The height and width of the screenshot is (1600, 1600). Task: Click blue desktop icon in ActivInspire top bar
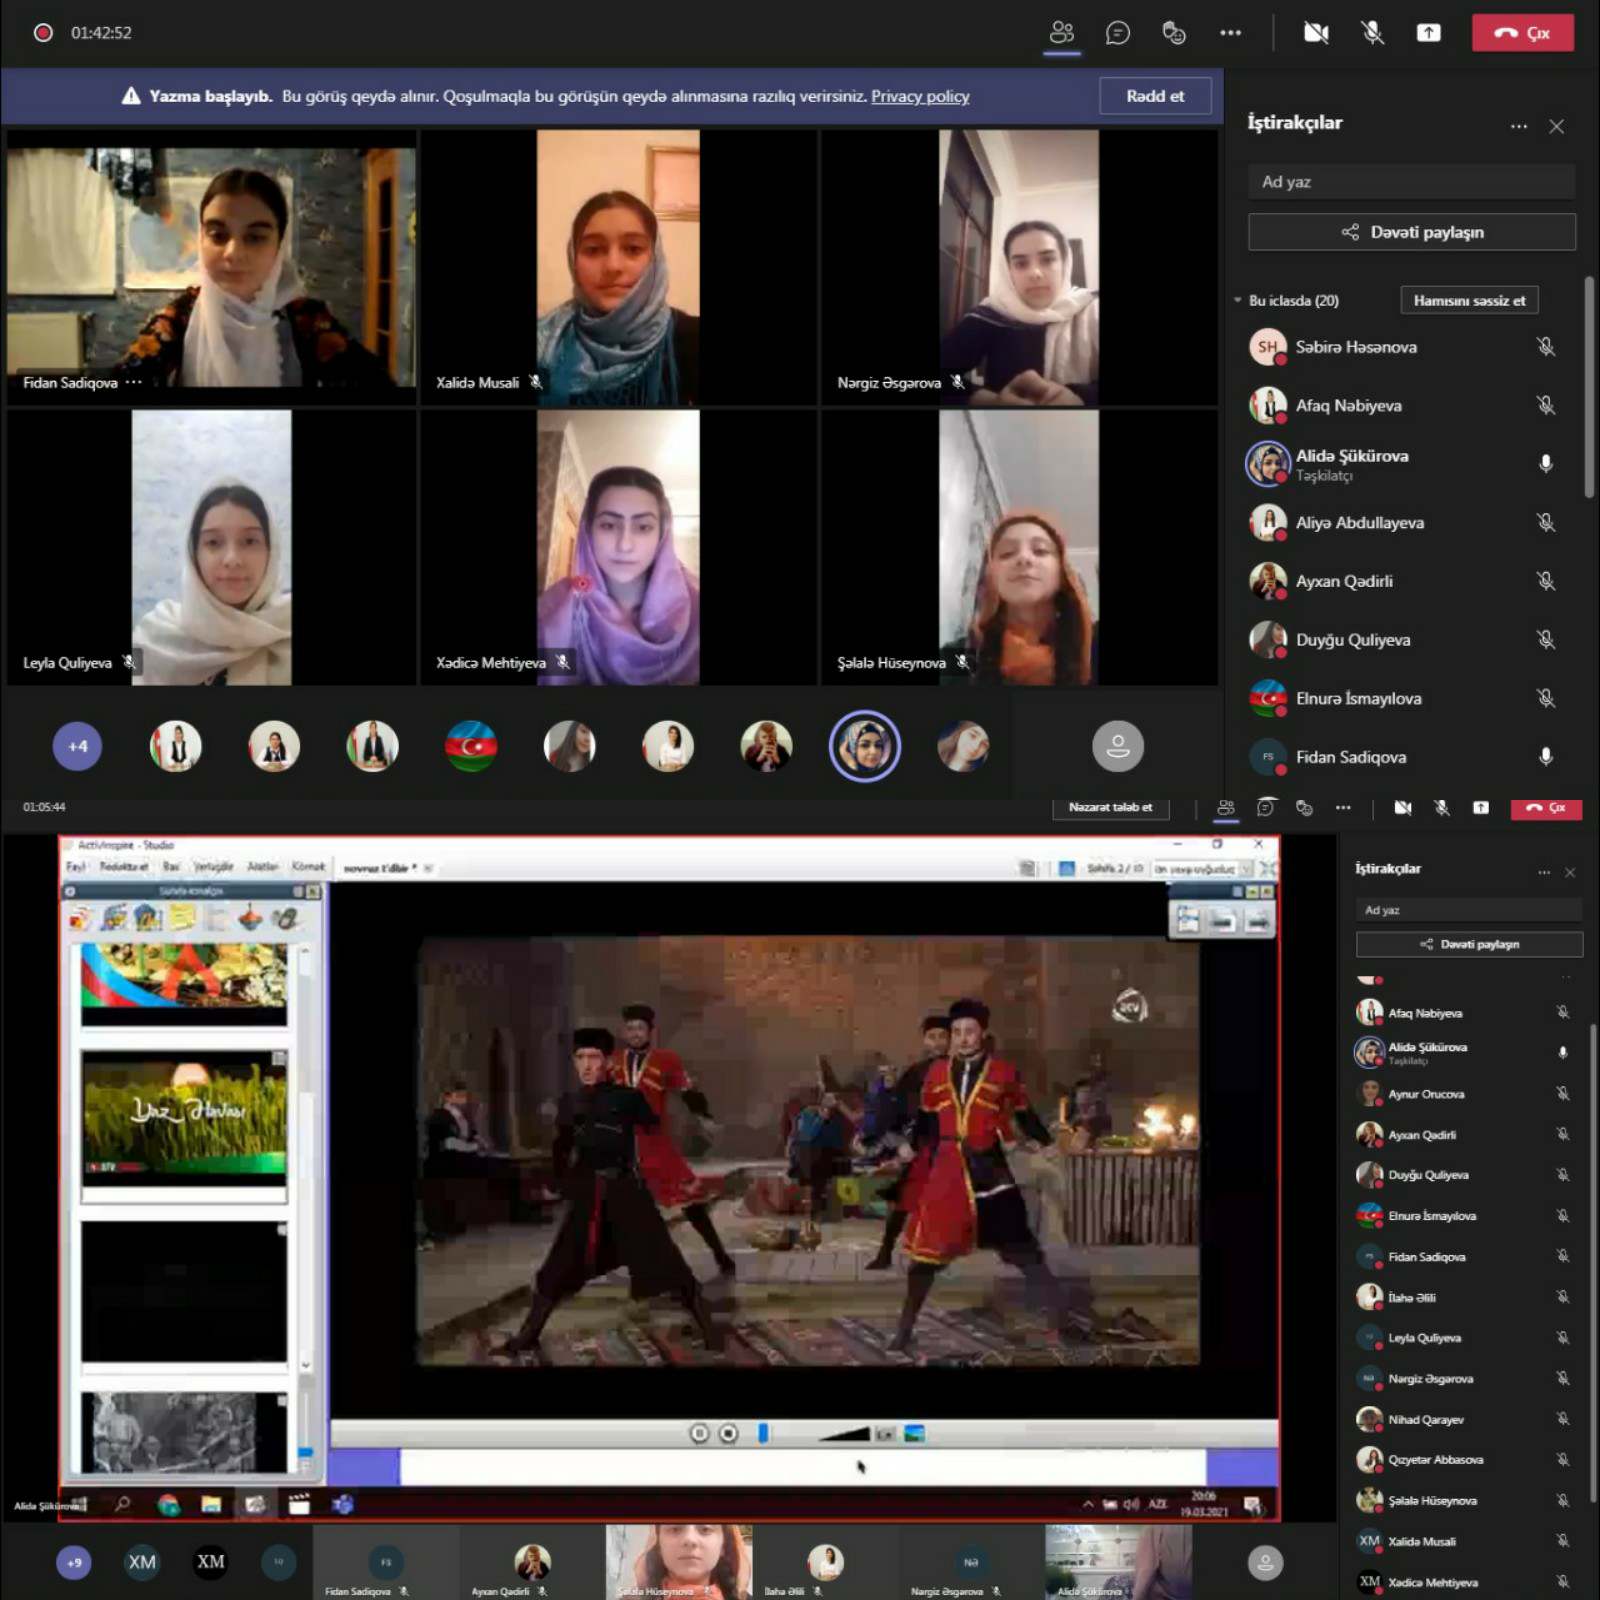(x=1066, y=868)
